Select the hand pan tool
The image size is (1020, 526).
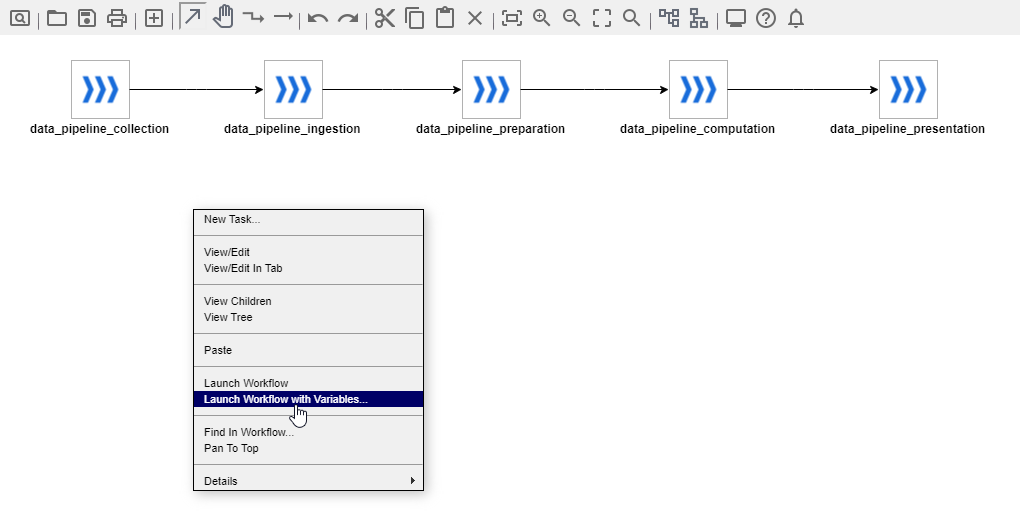click(x=223, y=17)
